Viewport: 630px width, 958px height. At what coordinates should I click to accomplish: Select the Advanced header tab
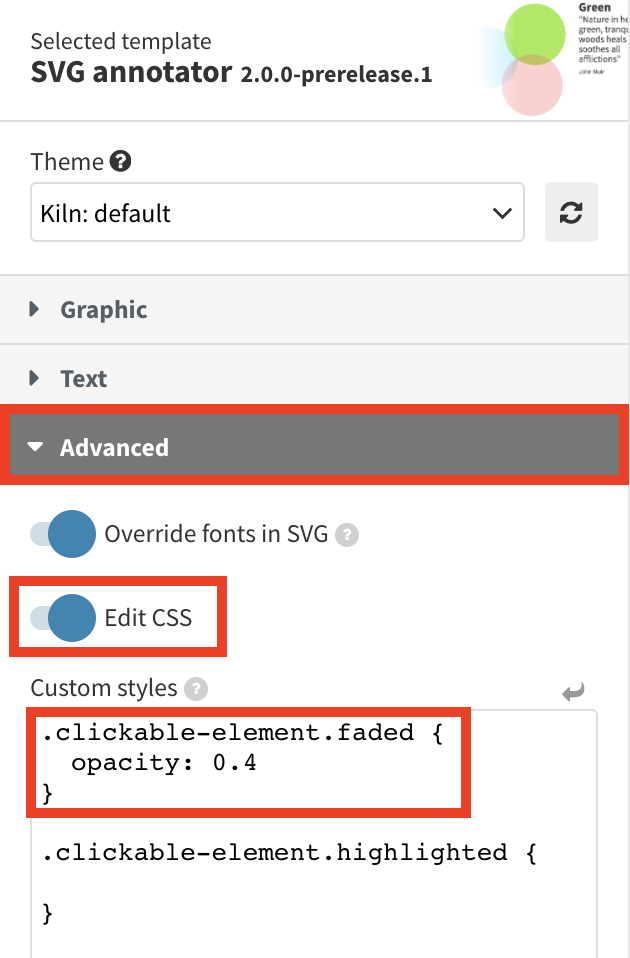coord(115,447)
